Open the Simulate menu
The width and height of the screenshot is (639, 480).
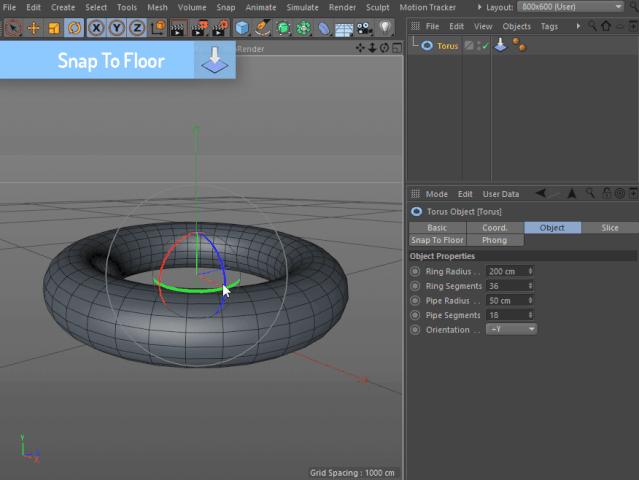click(x=302, y=7)
